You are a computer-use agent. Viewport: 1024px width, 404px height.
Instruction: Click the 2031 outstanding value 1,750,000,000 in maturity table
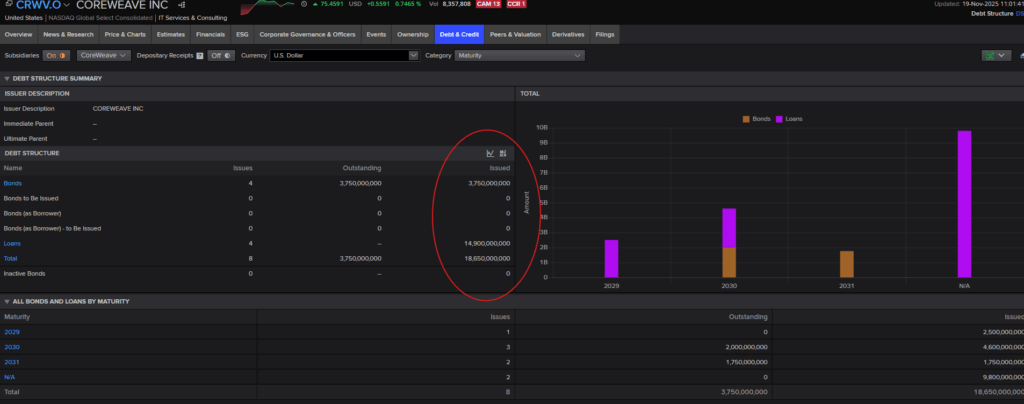click(744, 362)
